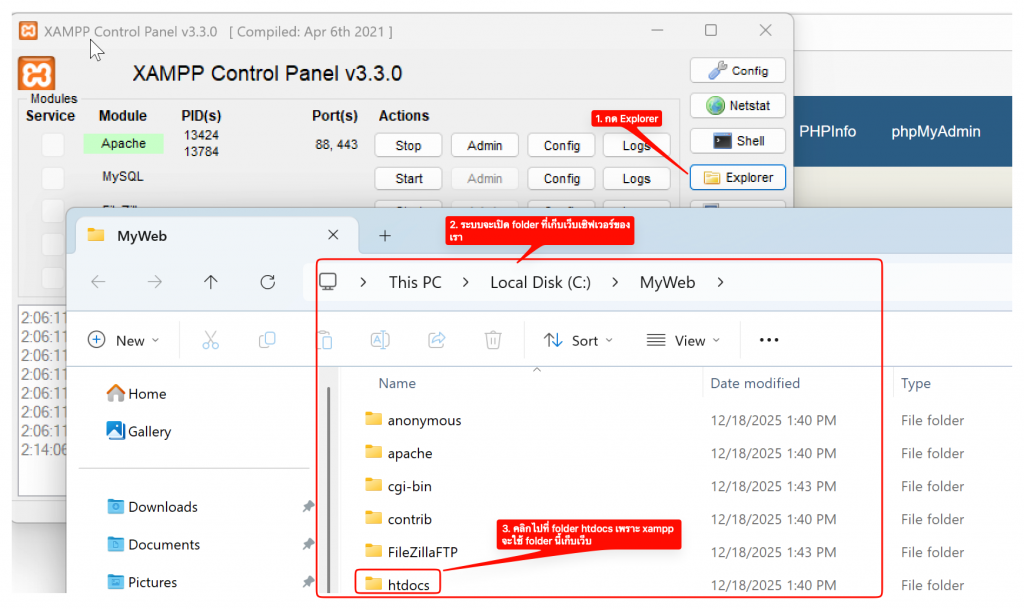Select the MyWeb explorer tab
This screenshot has height=609, width=1024.
pos(142,236)
